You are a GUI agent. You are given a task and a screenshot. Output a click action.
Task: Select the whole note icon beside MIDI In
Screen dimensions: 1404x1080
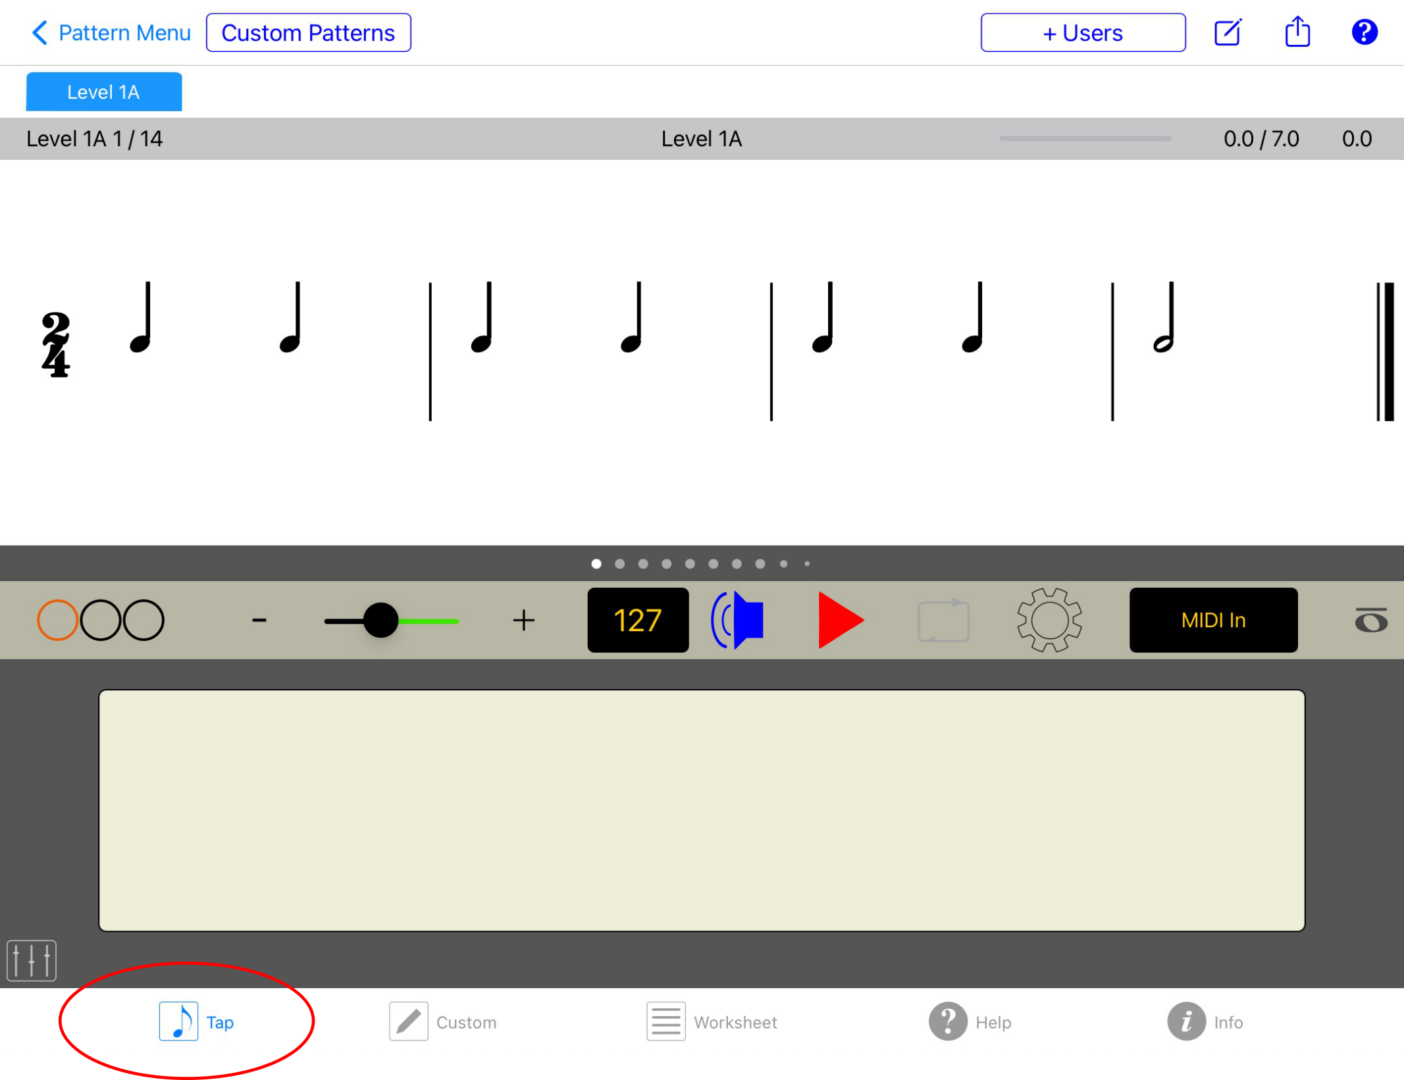tap(1372, 620)
